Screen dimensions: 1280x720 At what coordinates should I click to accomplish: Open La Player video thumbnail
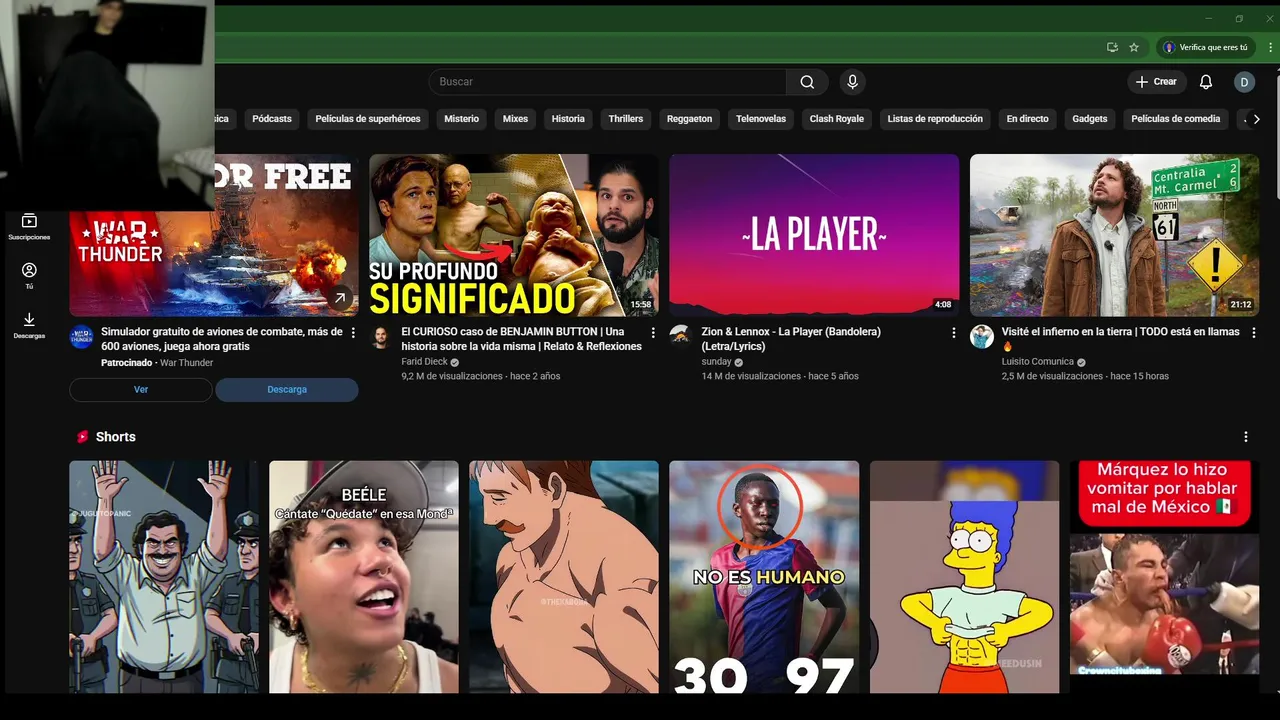coord(814,235)
